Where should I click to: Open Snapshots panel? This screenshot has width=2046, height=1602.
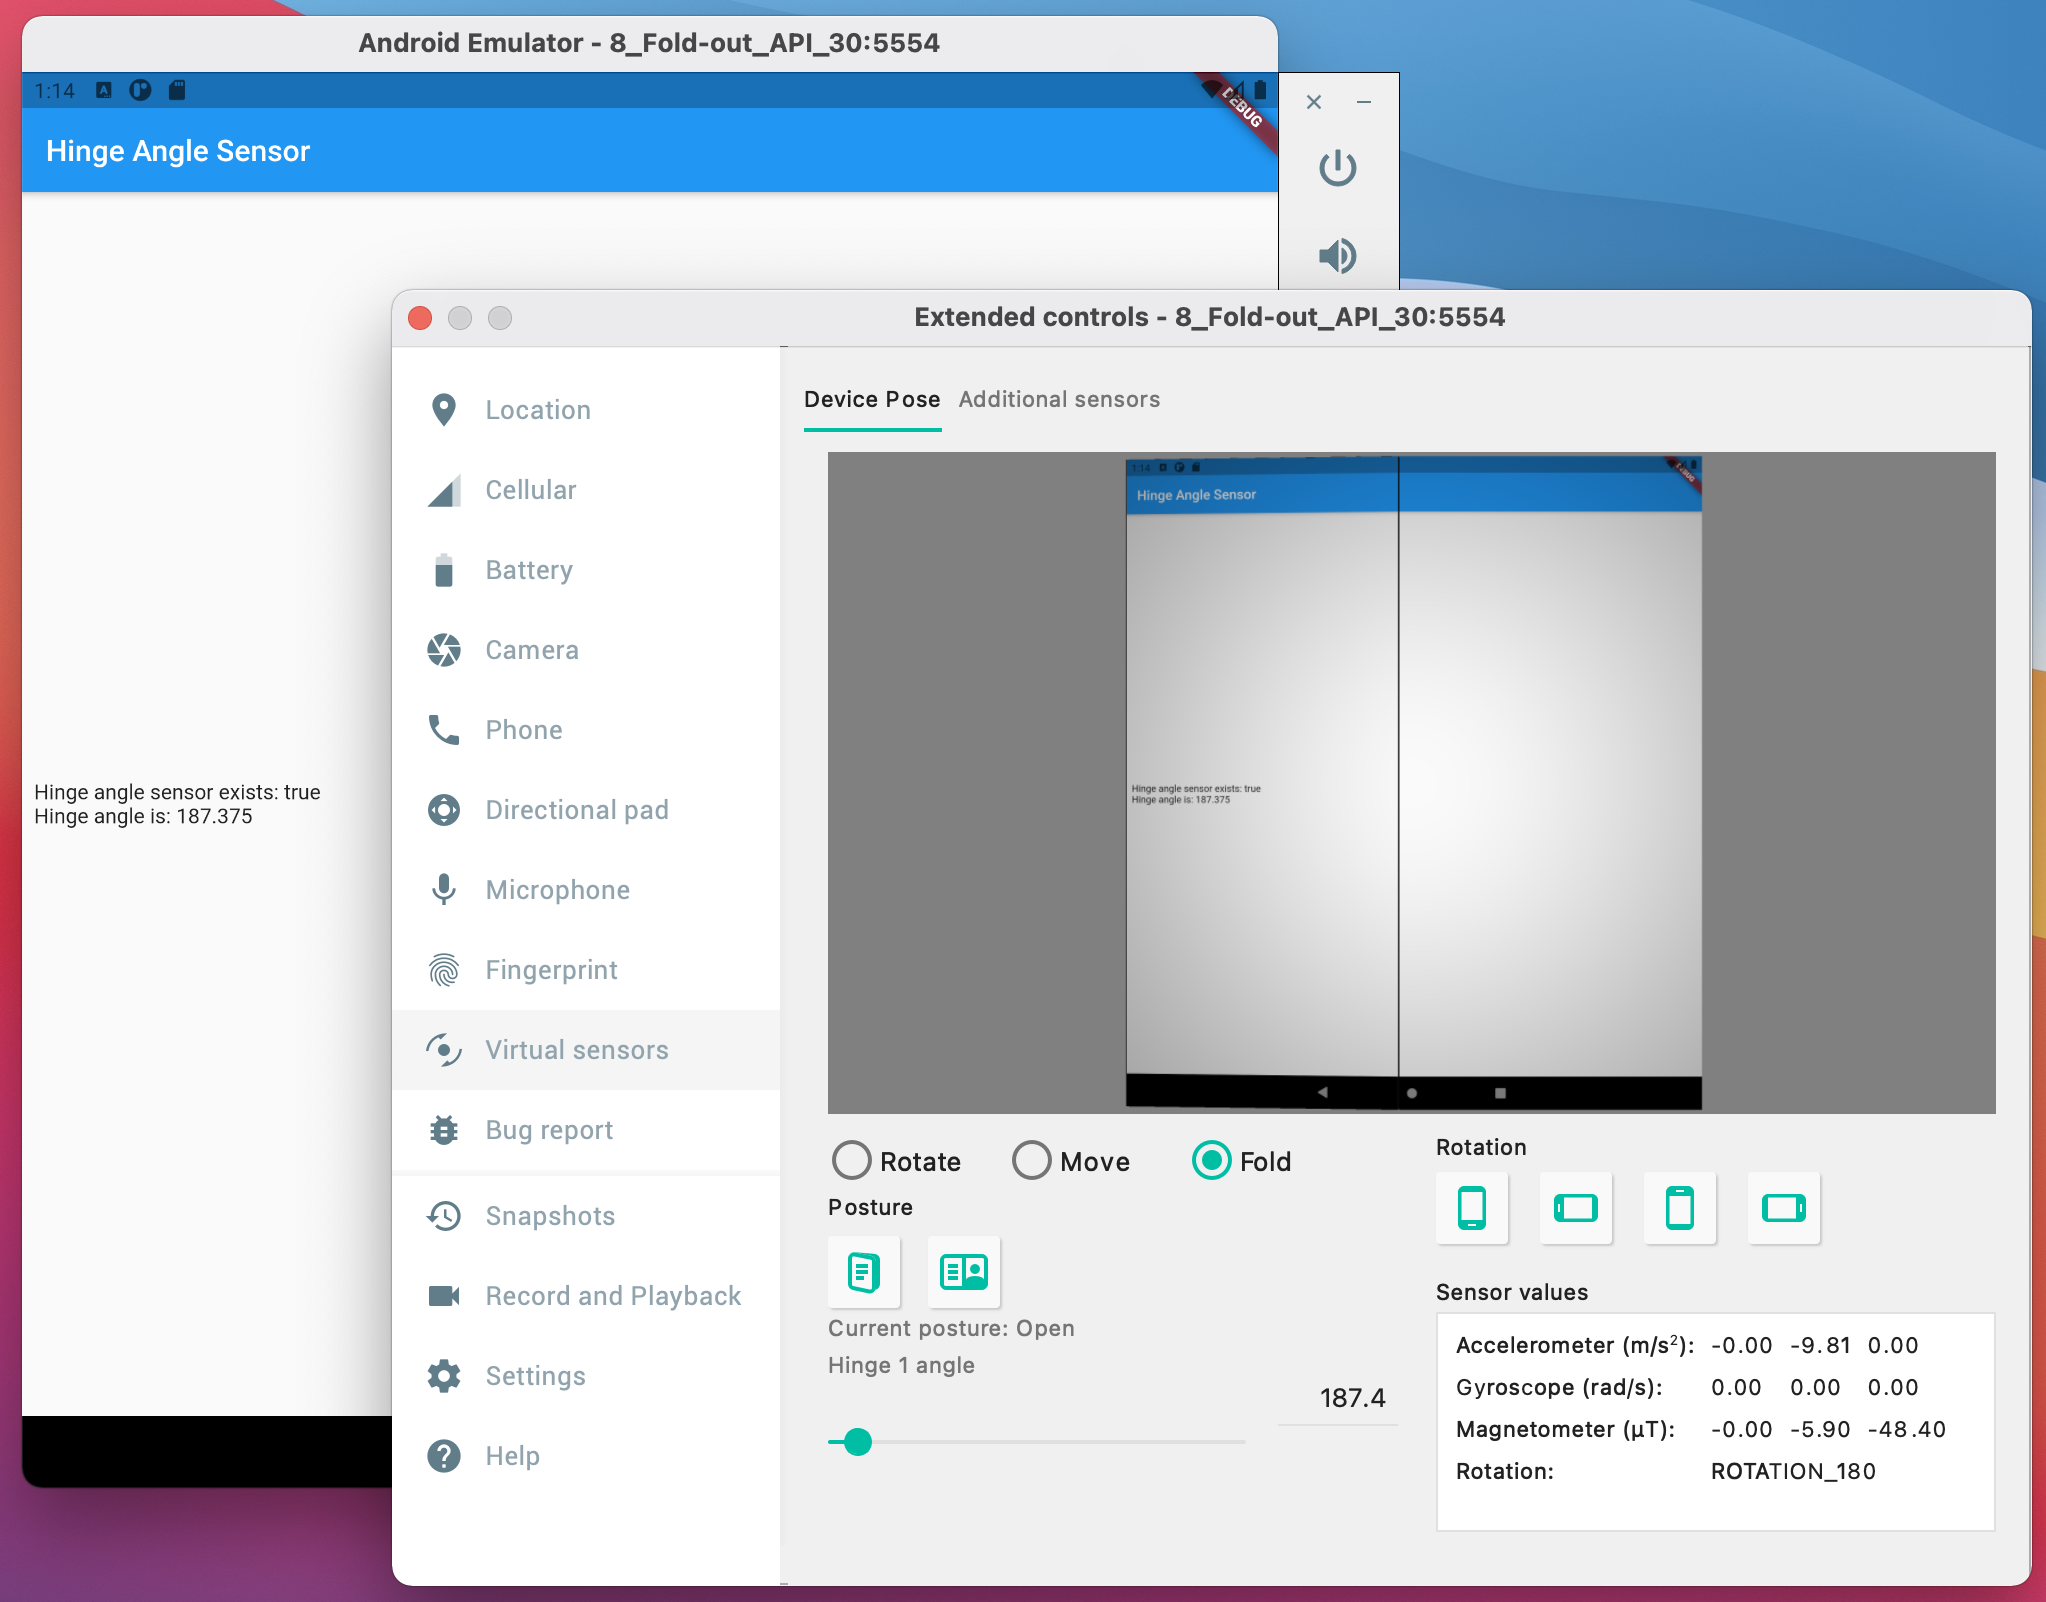551,1215
